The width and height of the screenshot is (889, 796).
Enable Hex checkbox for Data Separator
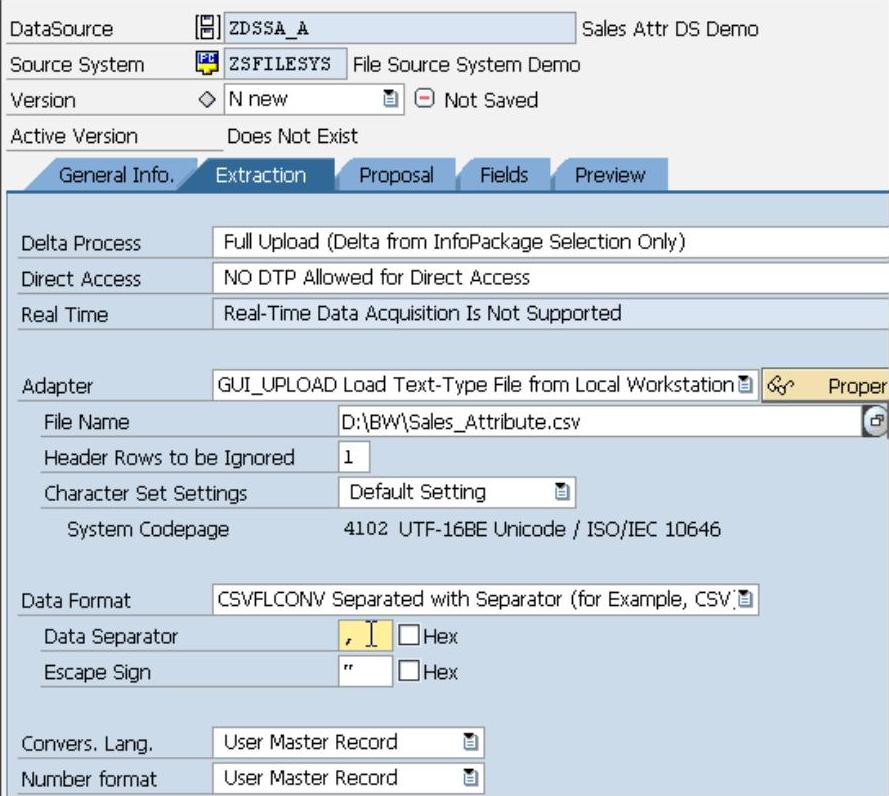[x=409, y=636]
